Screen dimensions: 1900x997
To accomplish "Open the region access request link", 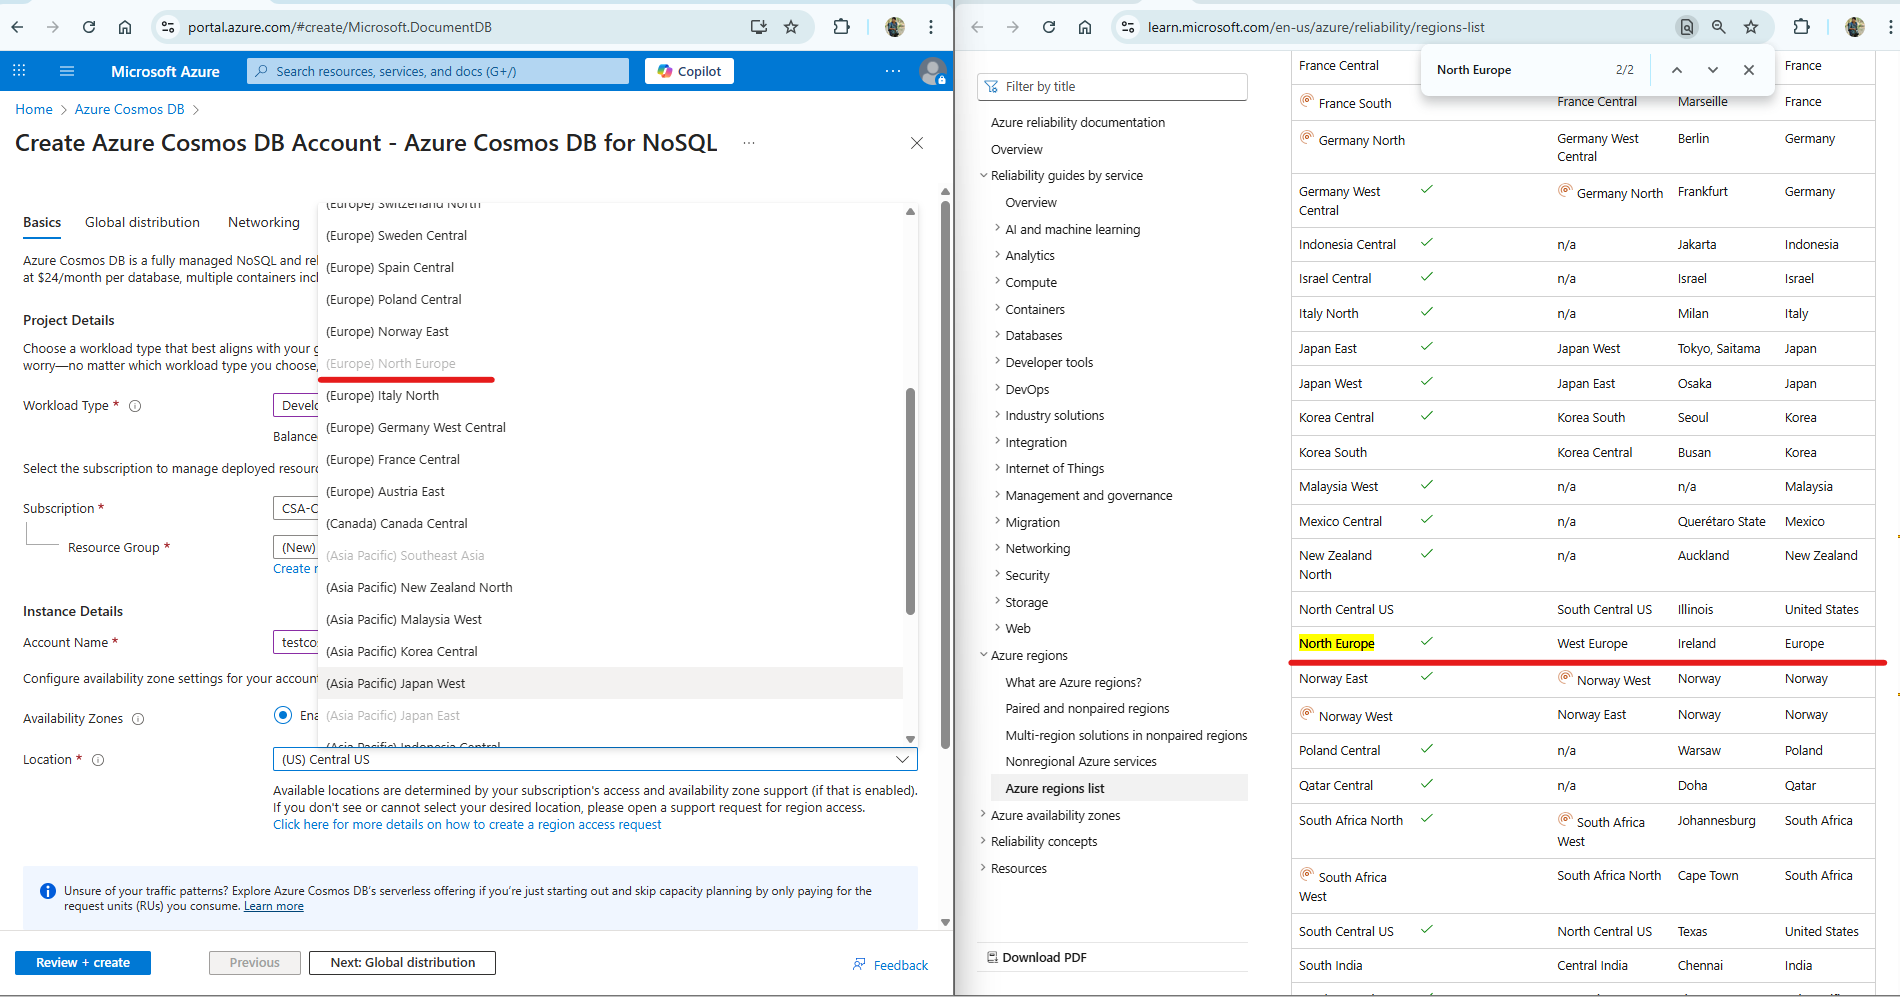I will (467, 825).
